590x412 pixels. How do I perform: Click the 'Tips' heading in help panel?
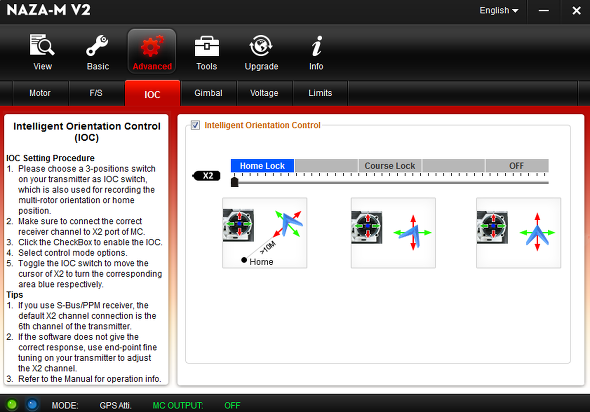tap(15, 295)
